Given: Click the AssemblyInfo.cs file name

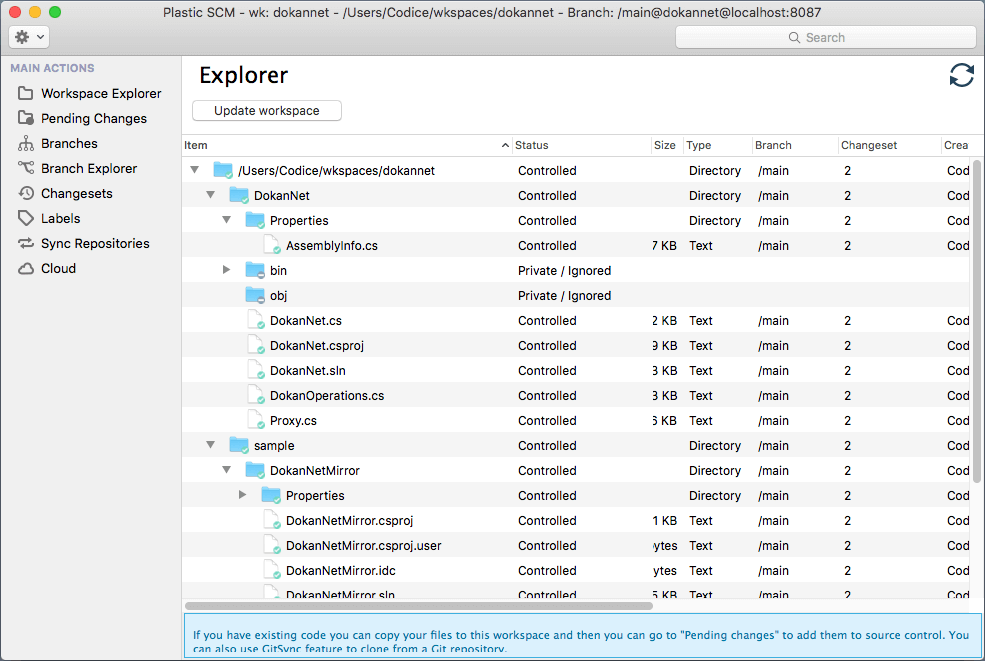Looking at the screenshot, I should coord(332,246).
